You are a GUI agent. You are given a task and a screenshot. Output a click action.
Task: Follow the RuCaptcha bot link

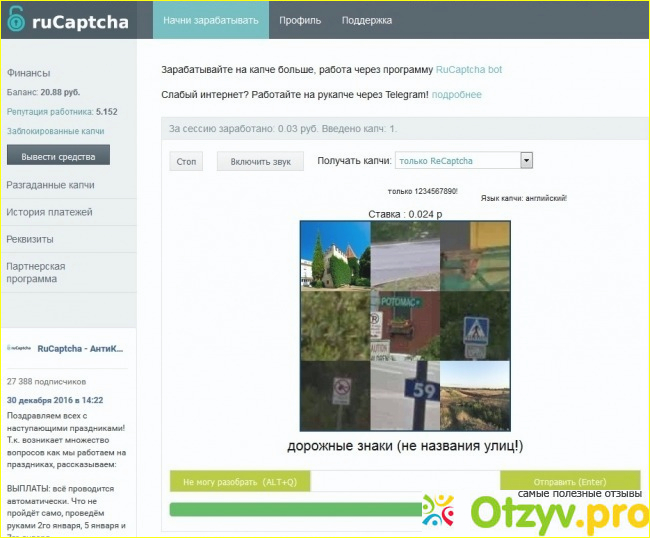pos(469,70)
